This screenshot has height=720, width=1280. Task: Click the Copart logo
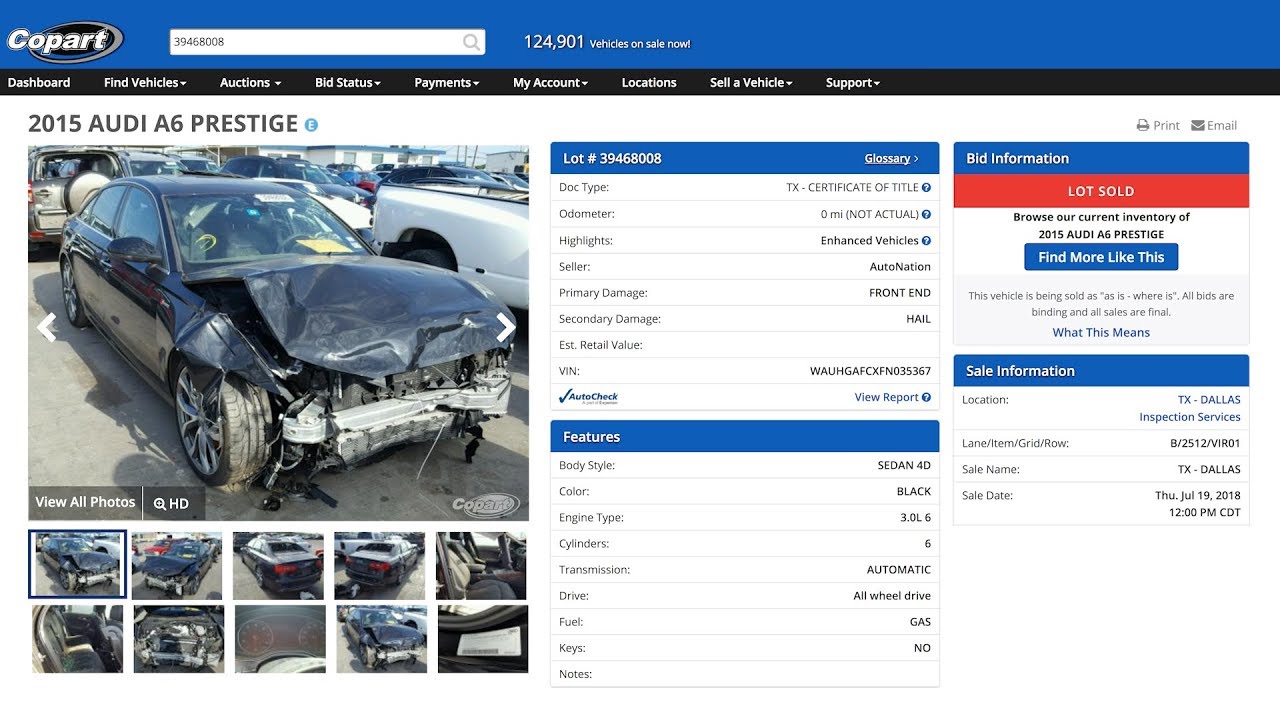(64, 41)
